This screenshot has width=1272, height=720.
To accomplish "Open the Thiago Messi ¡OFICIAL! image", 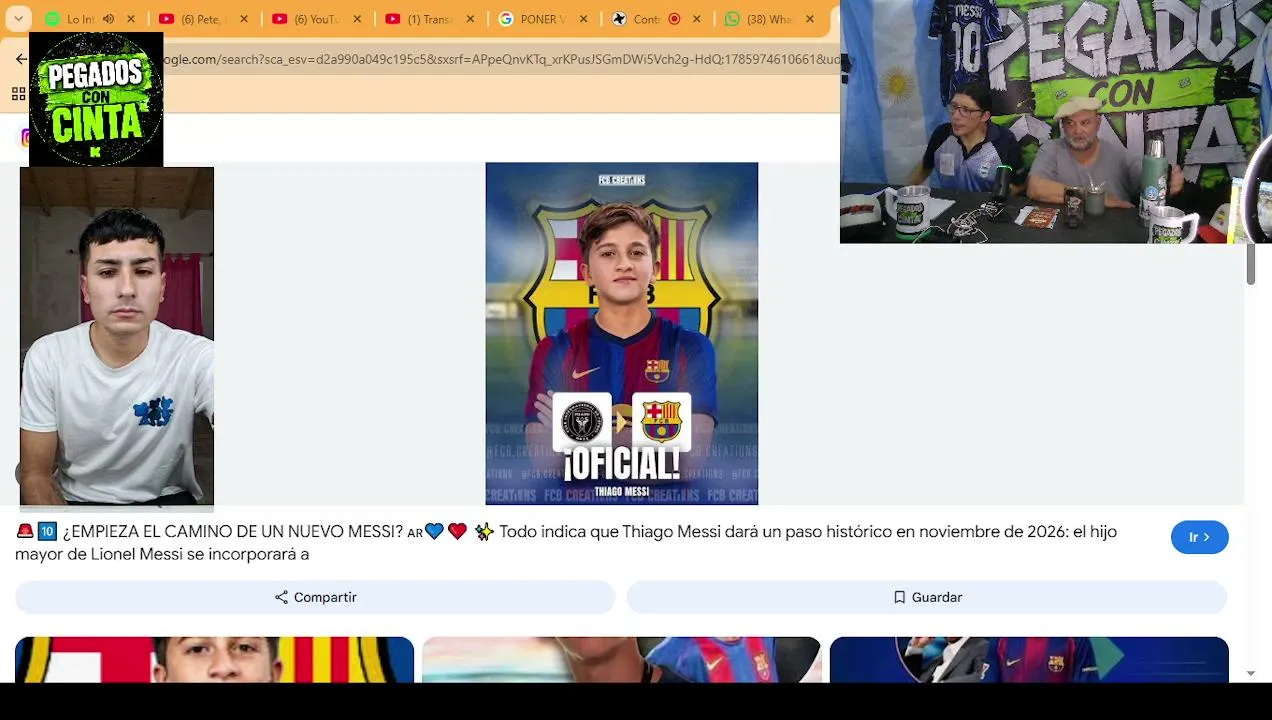I will coord(622,334).
